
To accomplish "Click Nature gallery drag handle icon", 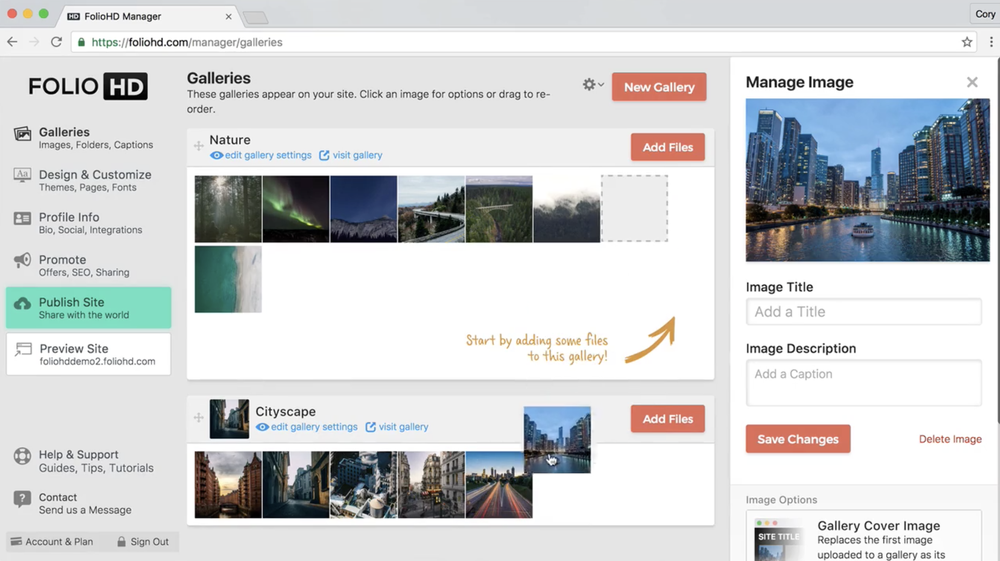I will [x=199, y=146].
